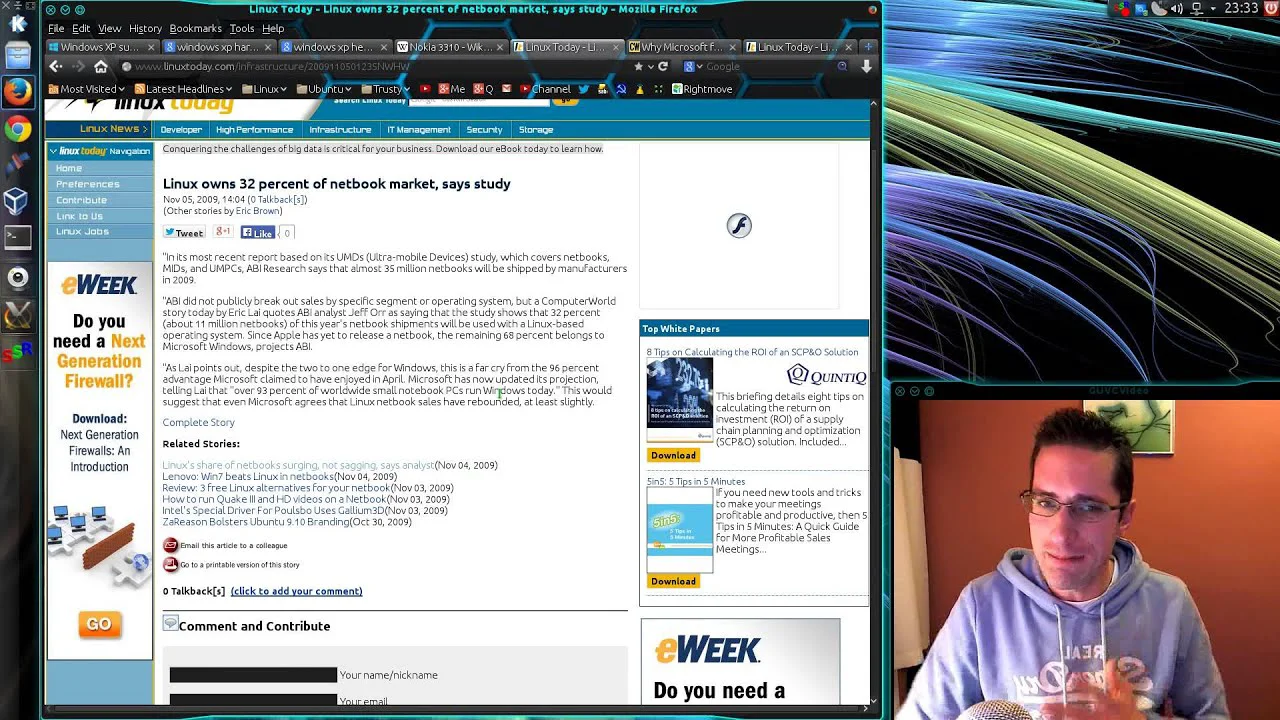Viewport: 1280px width, 720px height.
Task: Open a new browser tab
Action: point(868,47)
